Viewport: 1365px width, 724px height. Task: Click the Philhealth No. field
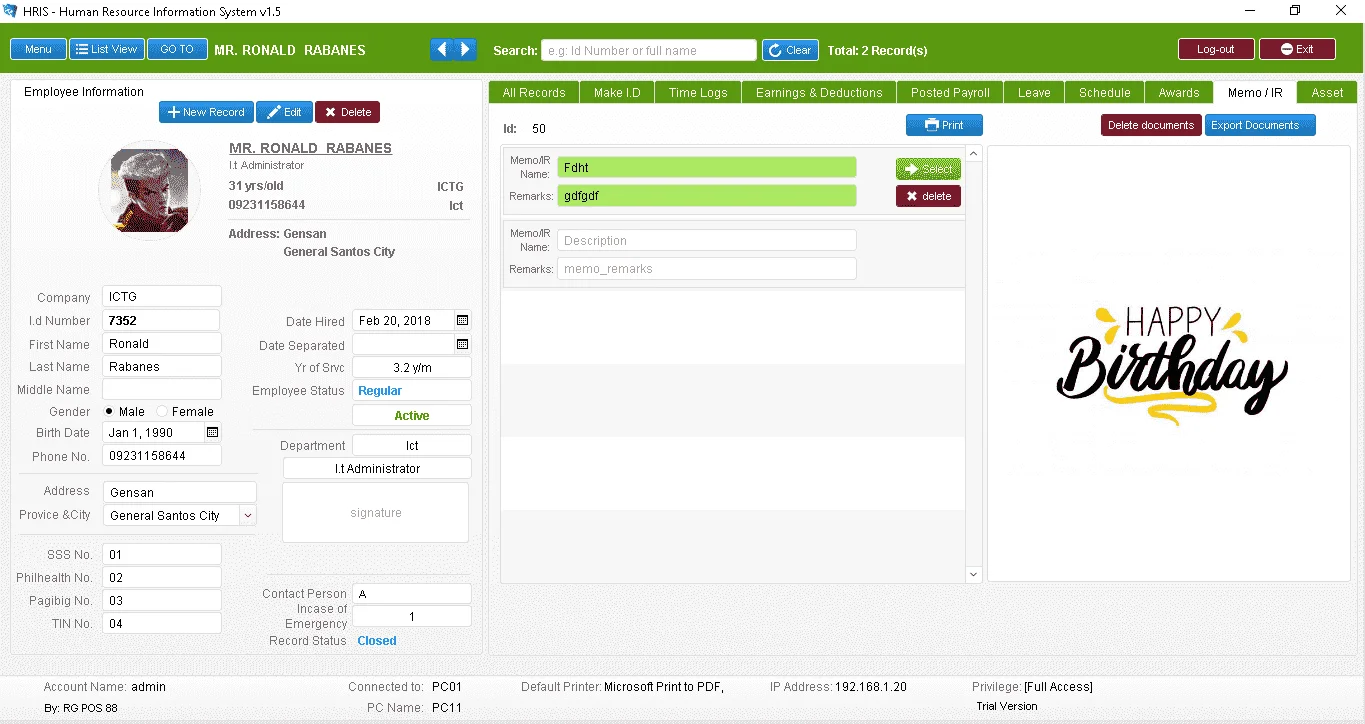tap(161, 577)
